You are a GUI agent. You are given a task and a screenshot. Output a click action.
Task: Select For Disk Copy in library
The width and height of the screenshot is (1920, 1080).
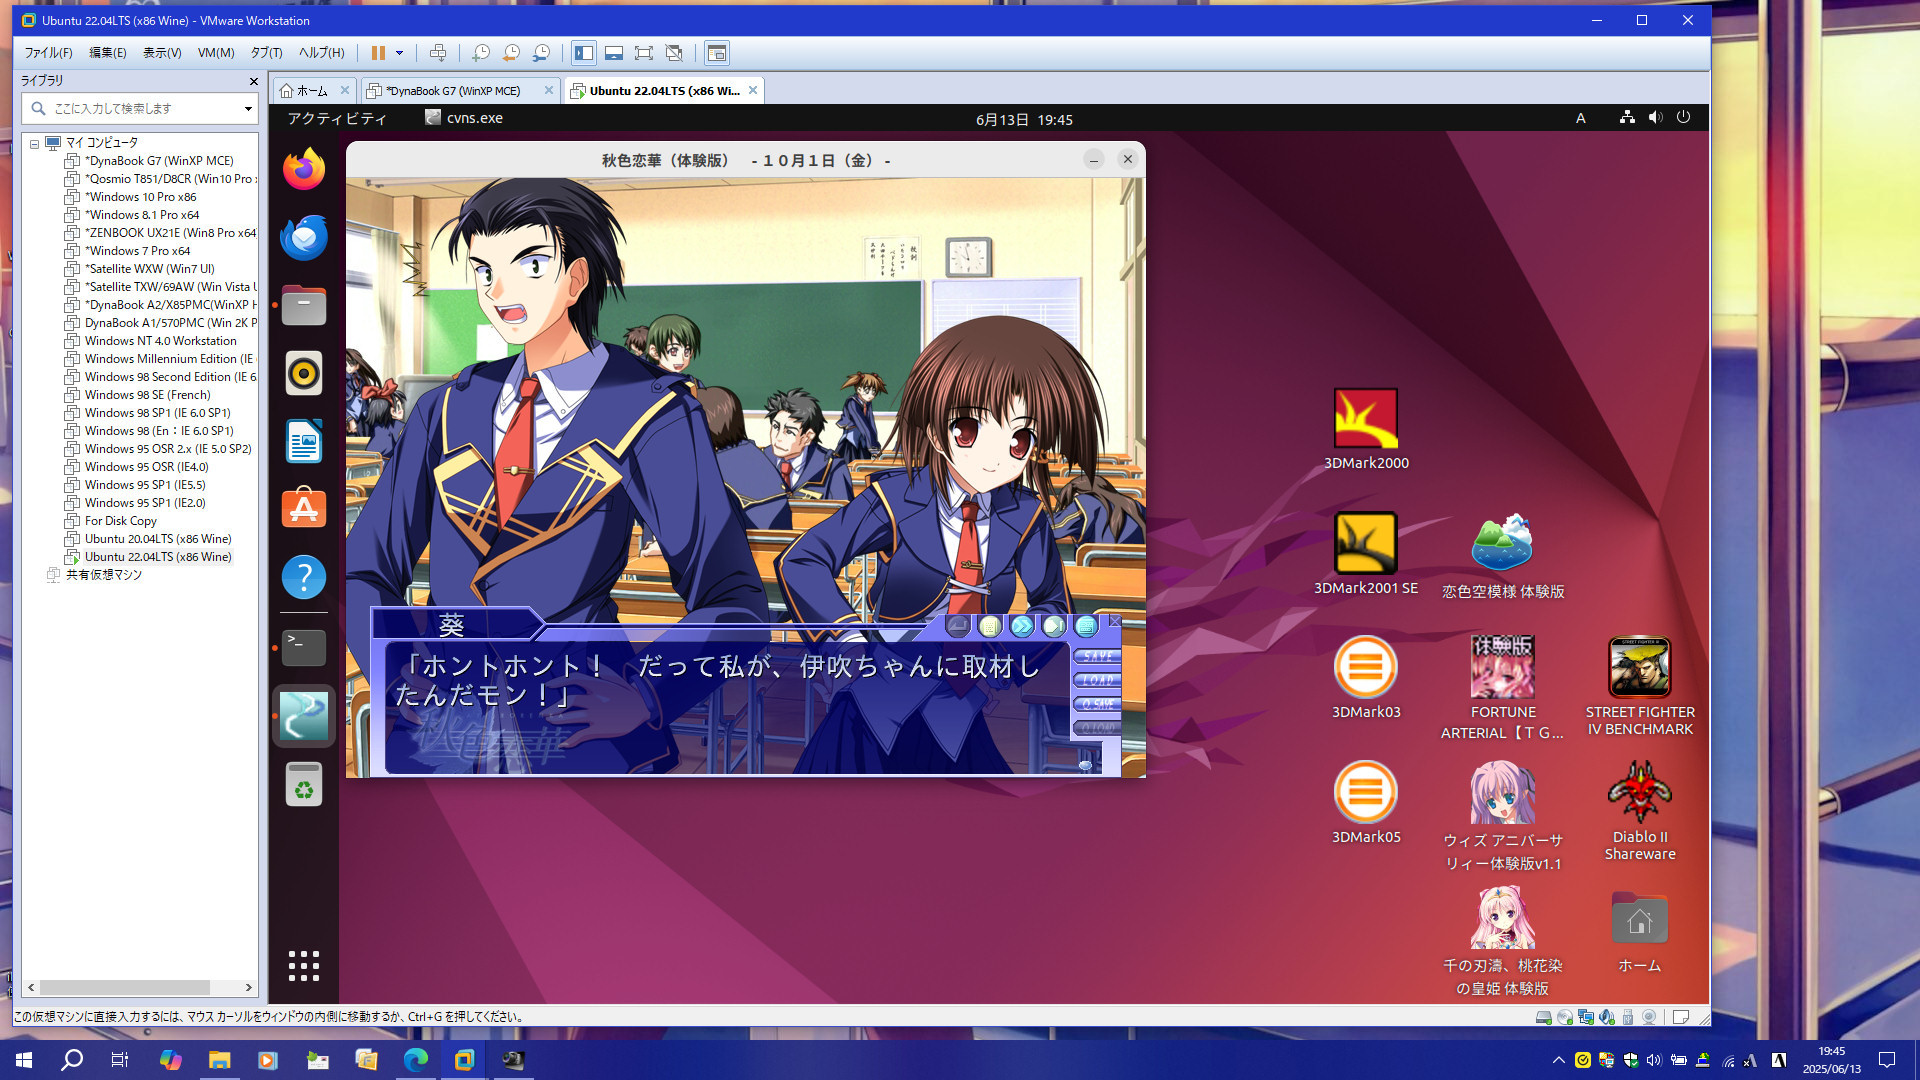pos(120,521)
